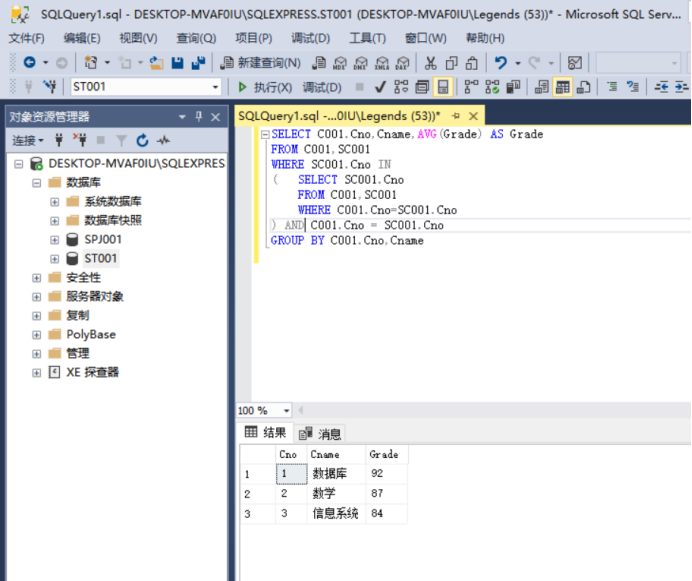Open the 连接 dropdown in Object Explorer
The image size is (692, 581).
coord(28,140)
